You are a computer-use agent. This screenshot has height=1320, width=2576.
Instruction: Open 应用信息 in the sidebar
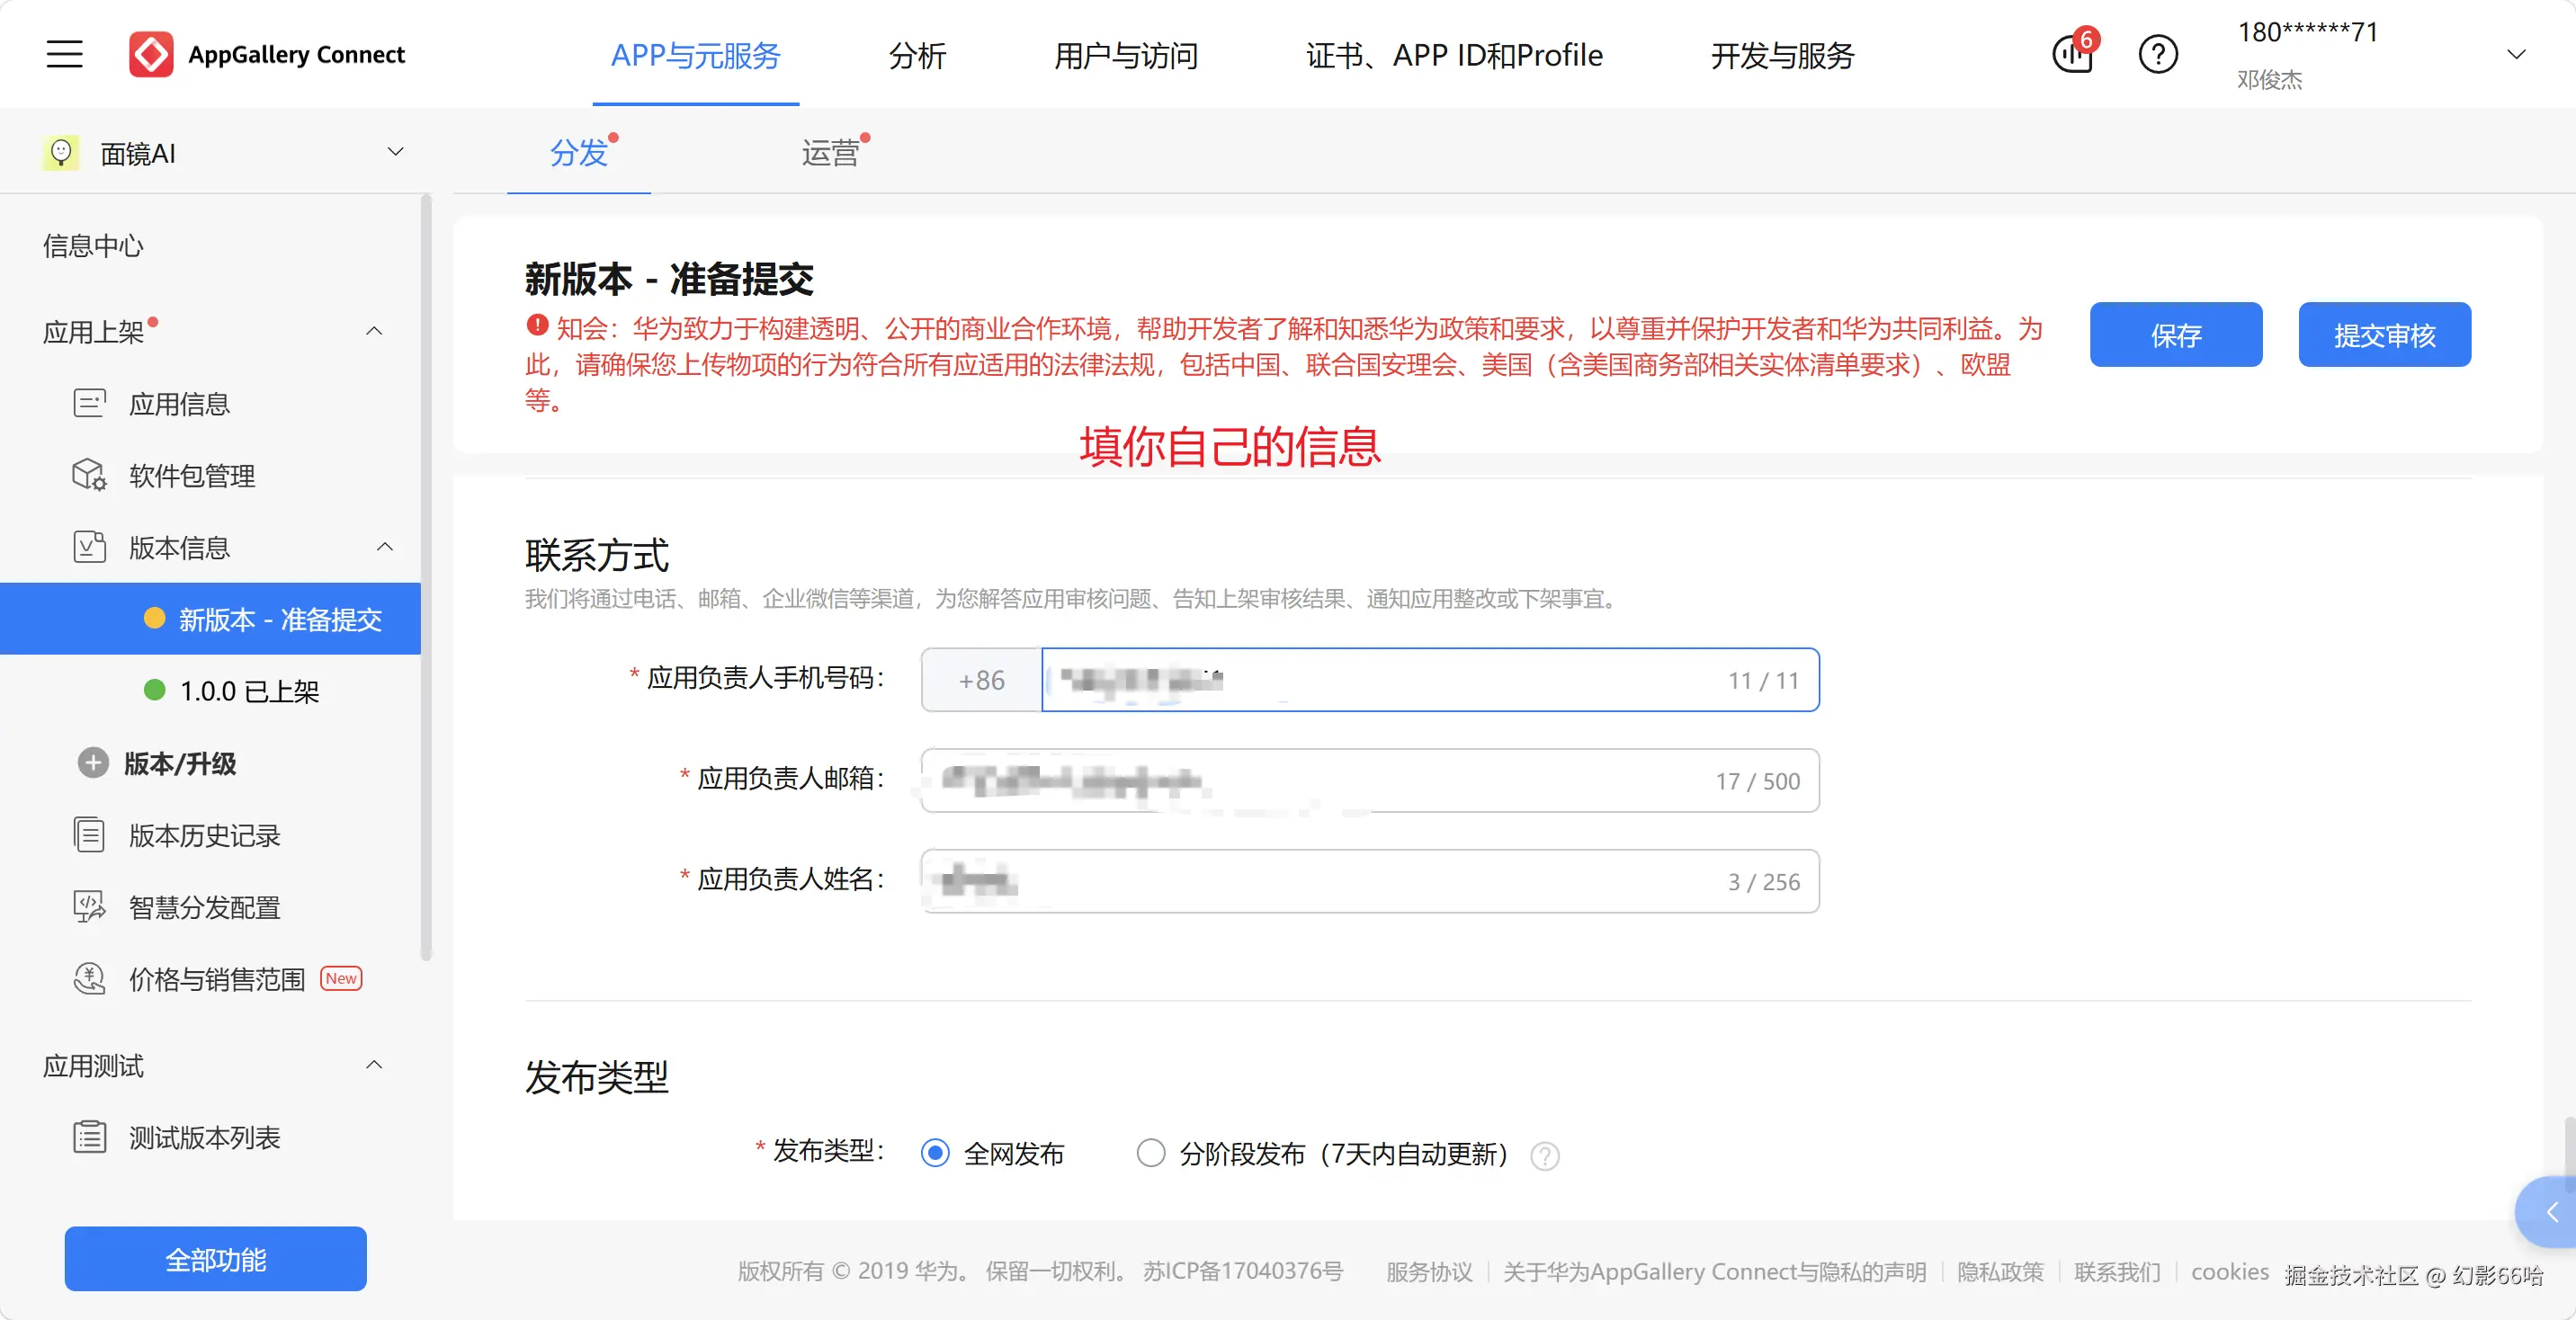[x=180, y=403]
